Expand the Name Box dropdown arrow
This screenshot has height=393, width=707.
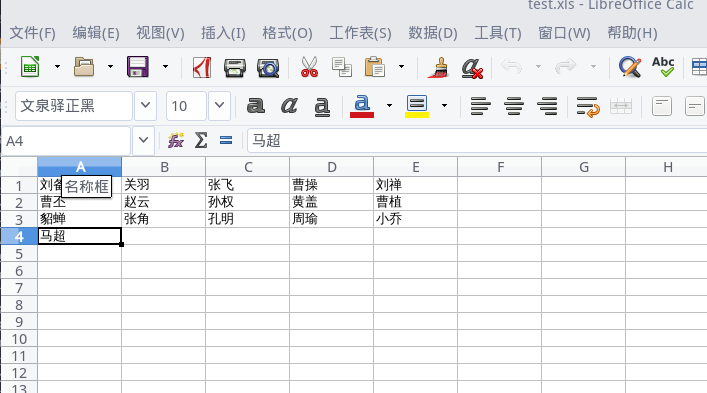pos(143,141)
